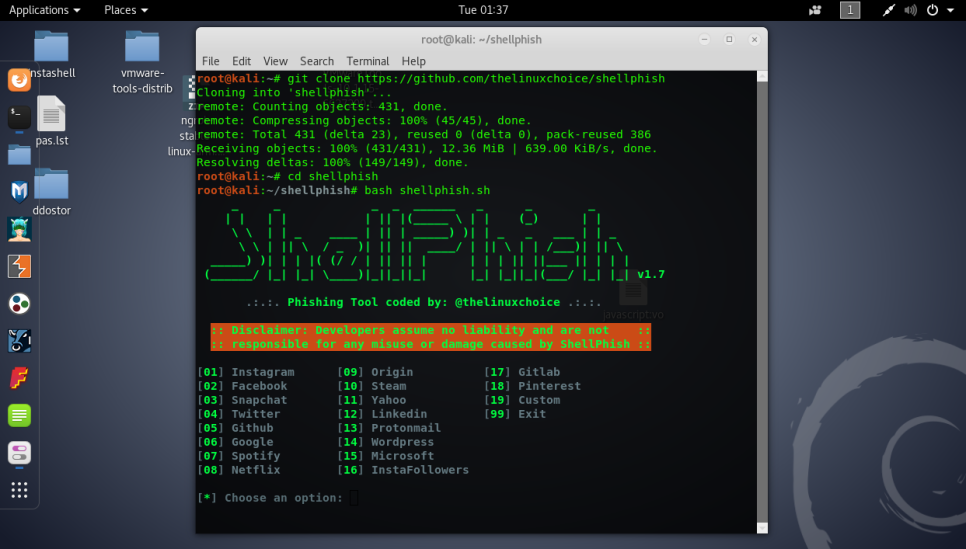
Task: Click the pen/network icon in the top bar
Action: click(888, 10)
